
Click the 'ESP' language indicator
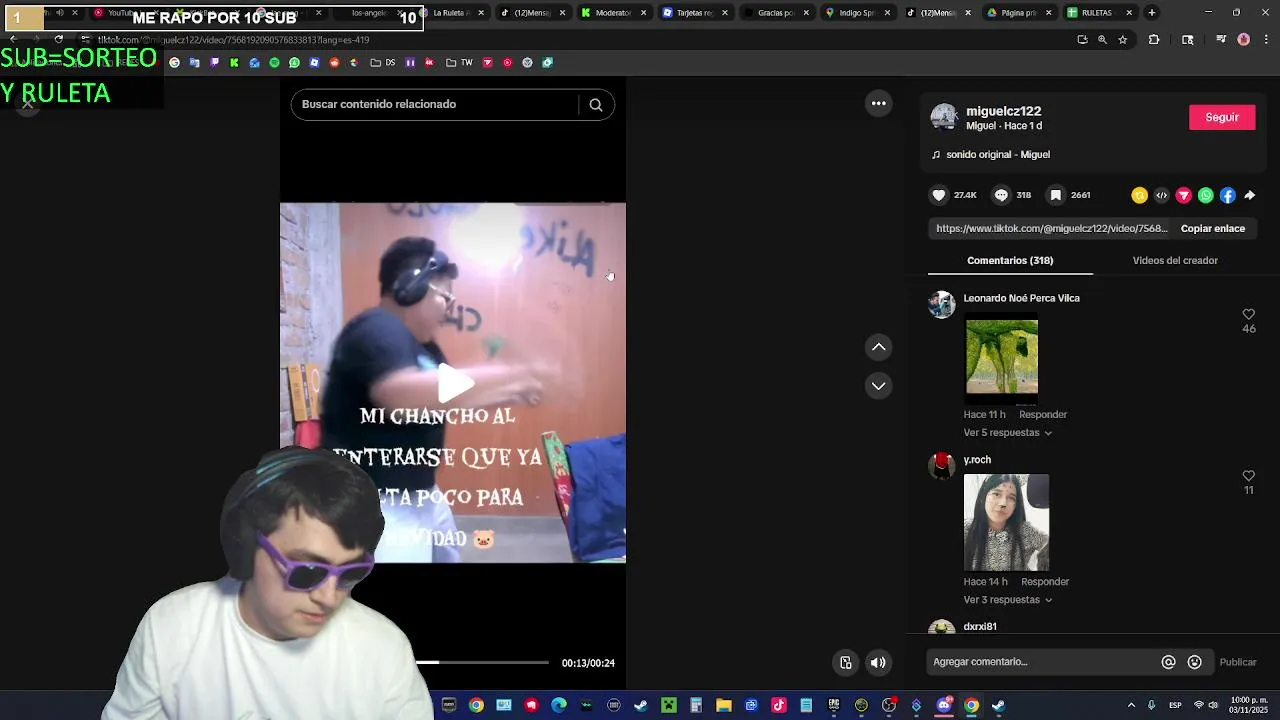(x=1175, y=705)
